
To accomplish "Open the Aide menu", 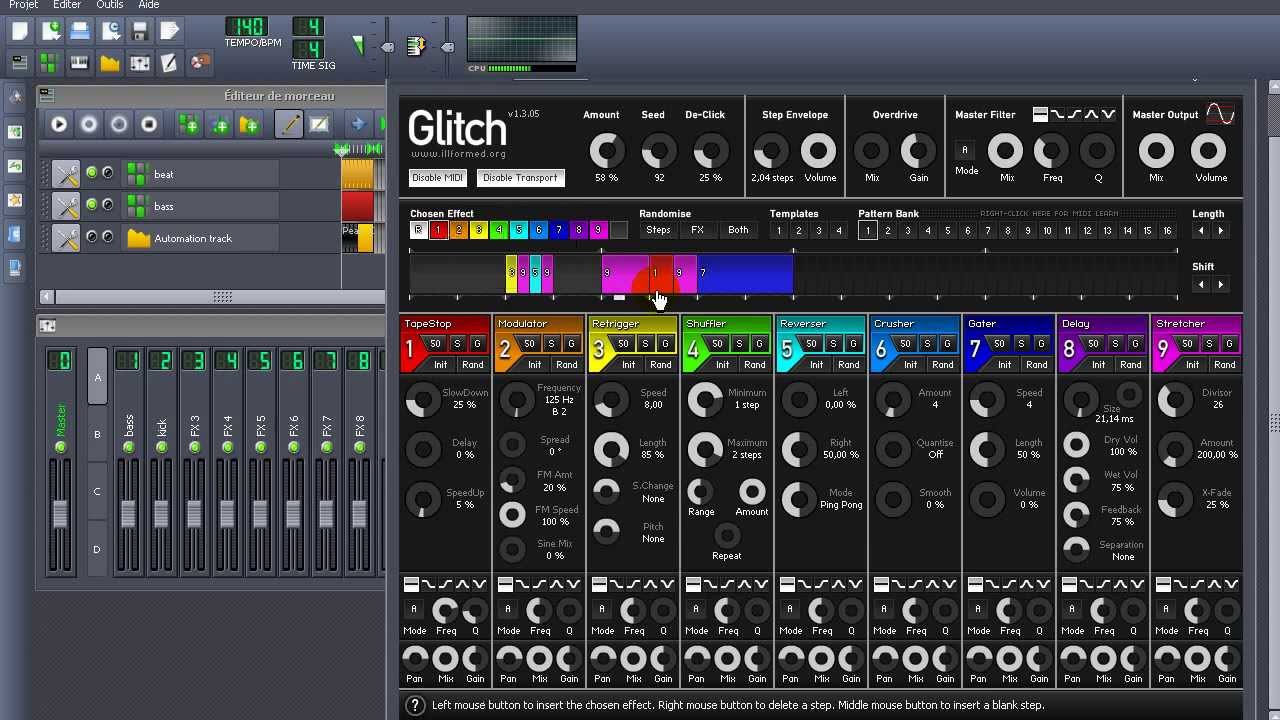I will click(x=148, y=5).
